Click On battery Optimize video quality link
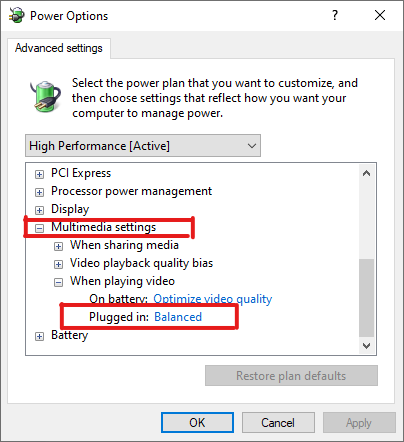404x442 pixels. click(x=213, y=299)
